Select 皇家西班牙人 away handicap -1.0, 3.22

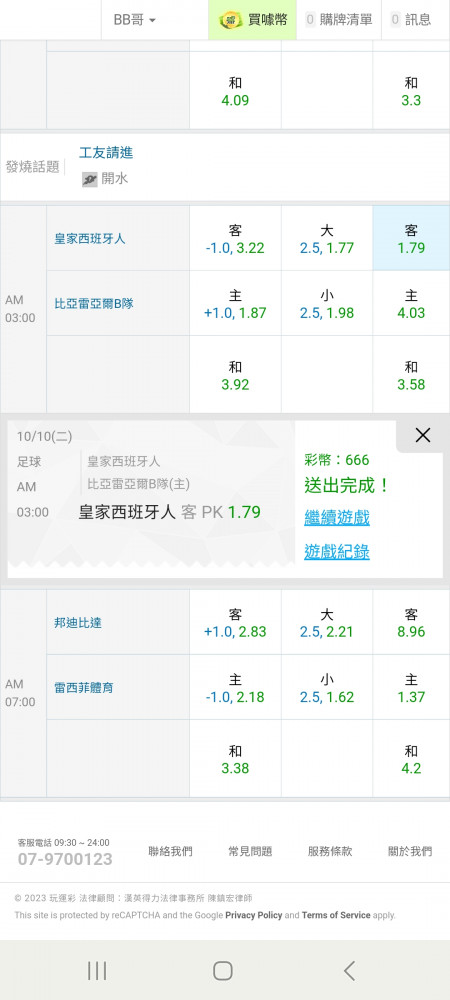click(x=235, y=239)
